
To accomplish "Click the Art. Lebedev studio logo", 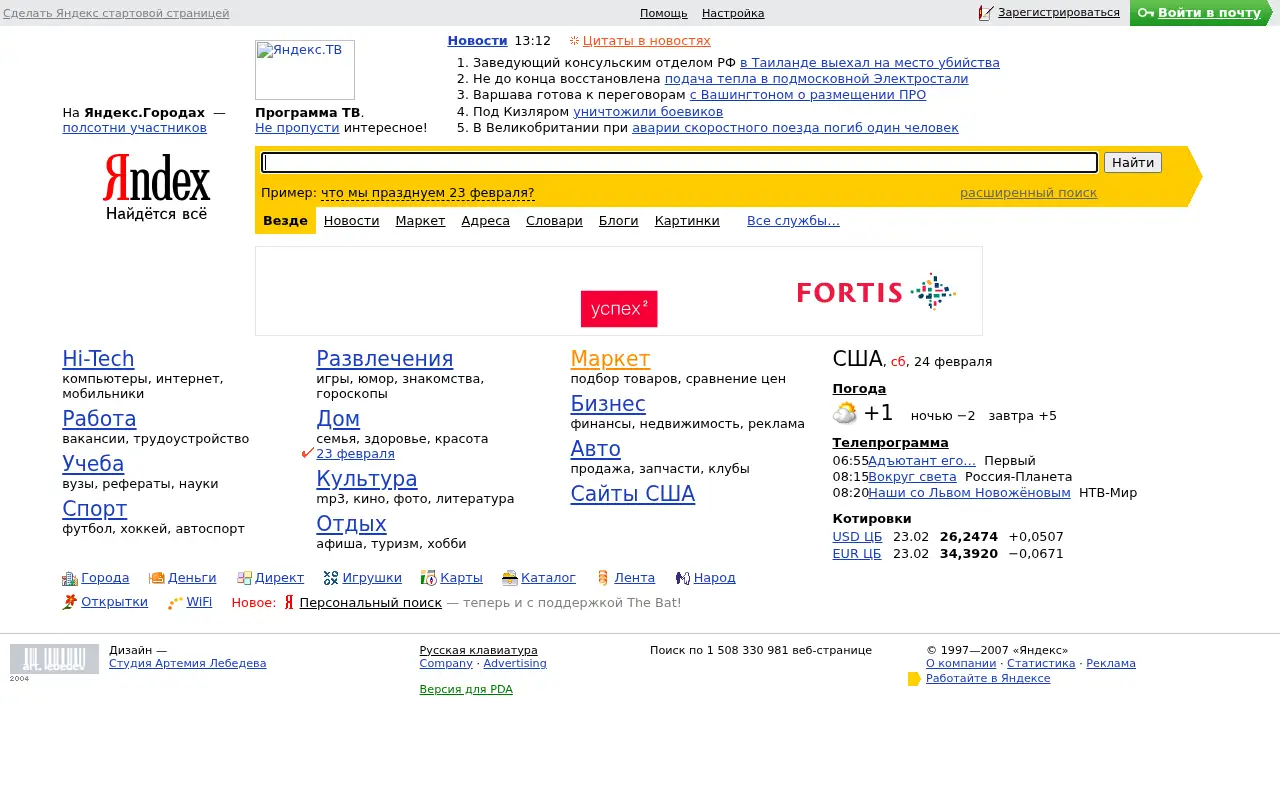I will click(54, 659).
